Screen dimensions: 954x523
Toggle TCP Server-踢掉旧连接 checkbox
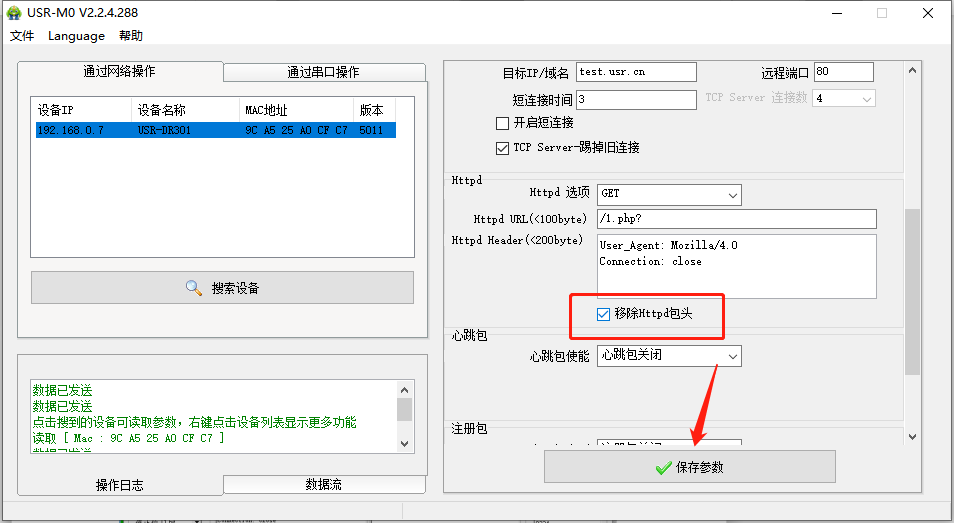tap(503, 148)
